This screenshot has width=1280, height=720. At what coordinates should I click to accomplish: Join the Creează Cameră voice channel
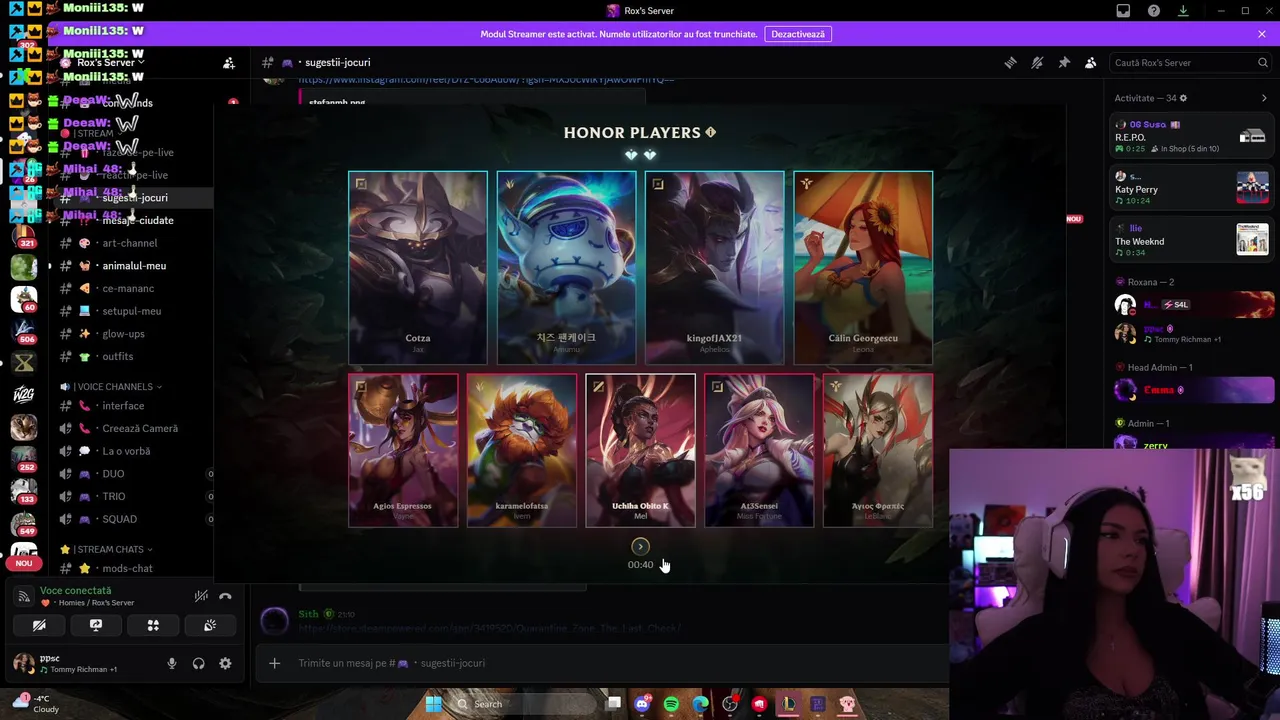point(135,428)
